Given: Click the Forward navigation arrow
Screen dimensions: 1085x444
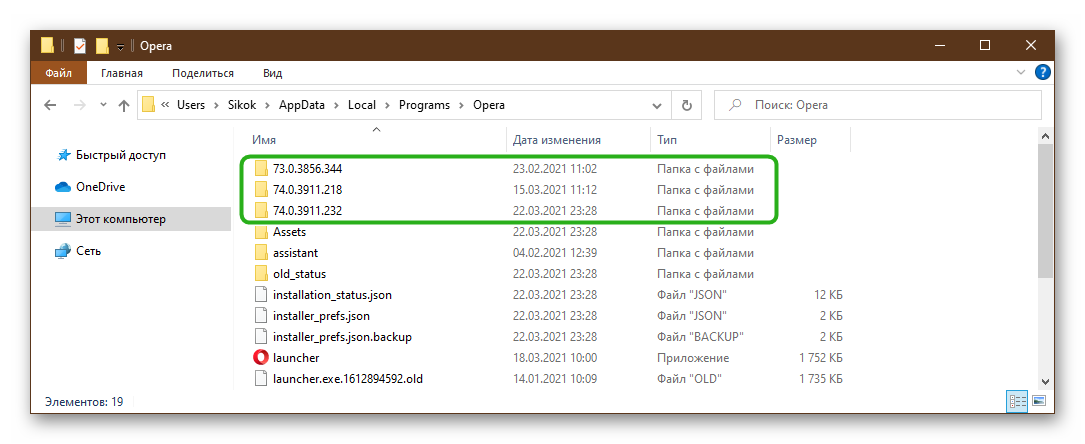Looking at the screenshot, I should pos(80,105).
